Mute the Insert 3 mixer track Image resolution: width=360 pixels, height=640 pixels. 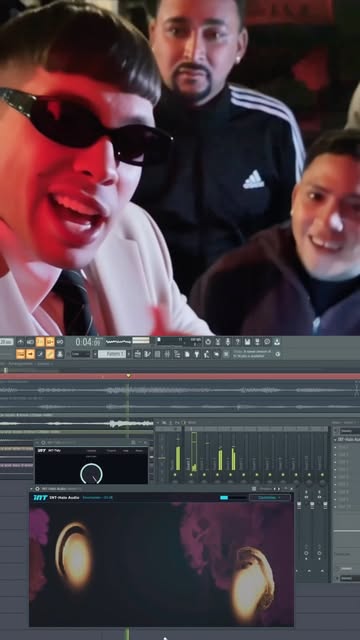217,475
